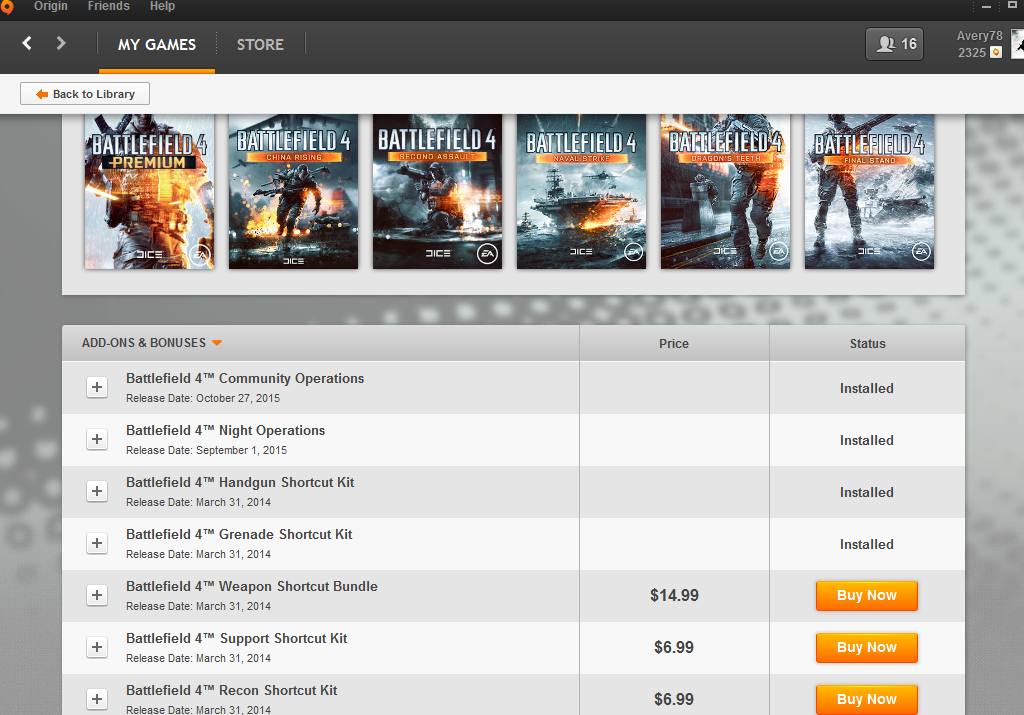Select the Naval Strike expansion cover
The width and height of the screenshot is (1024, 715).
pyautogui.click(x=581, y=191)
